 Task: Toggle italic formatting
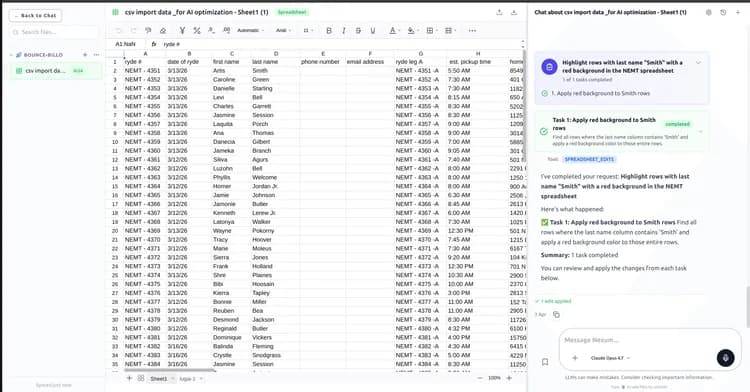[343, 31]
